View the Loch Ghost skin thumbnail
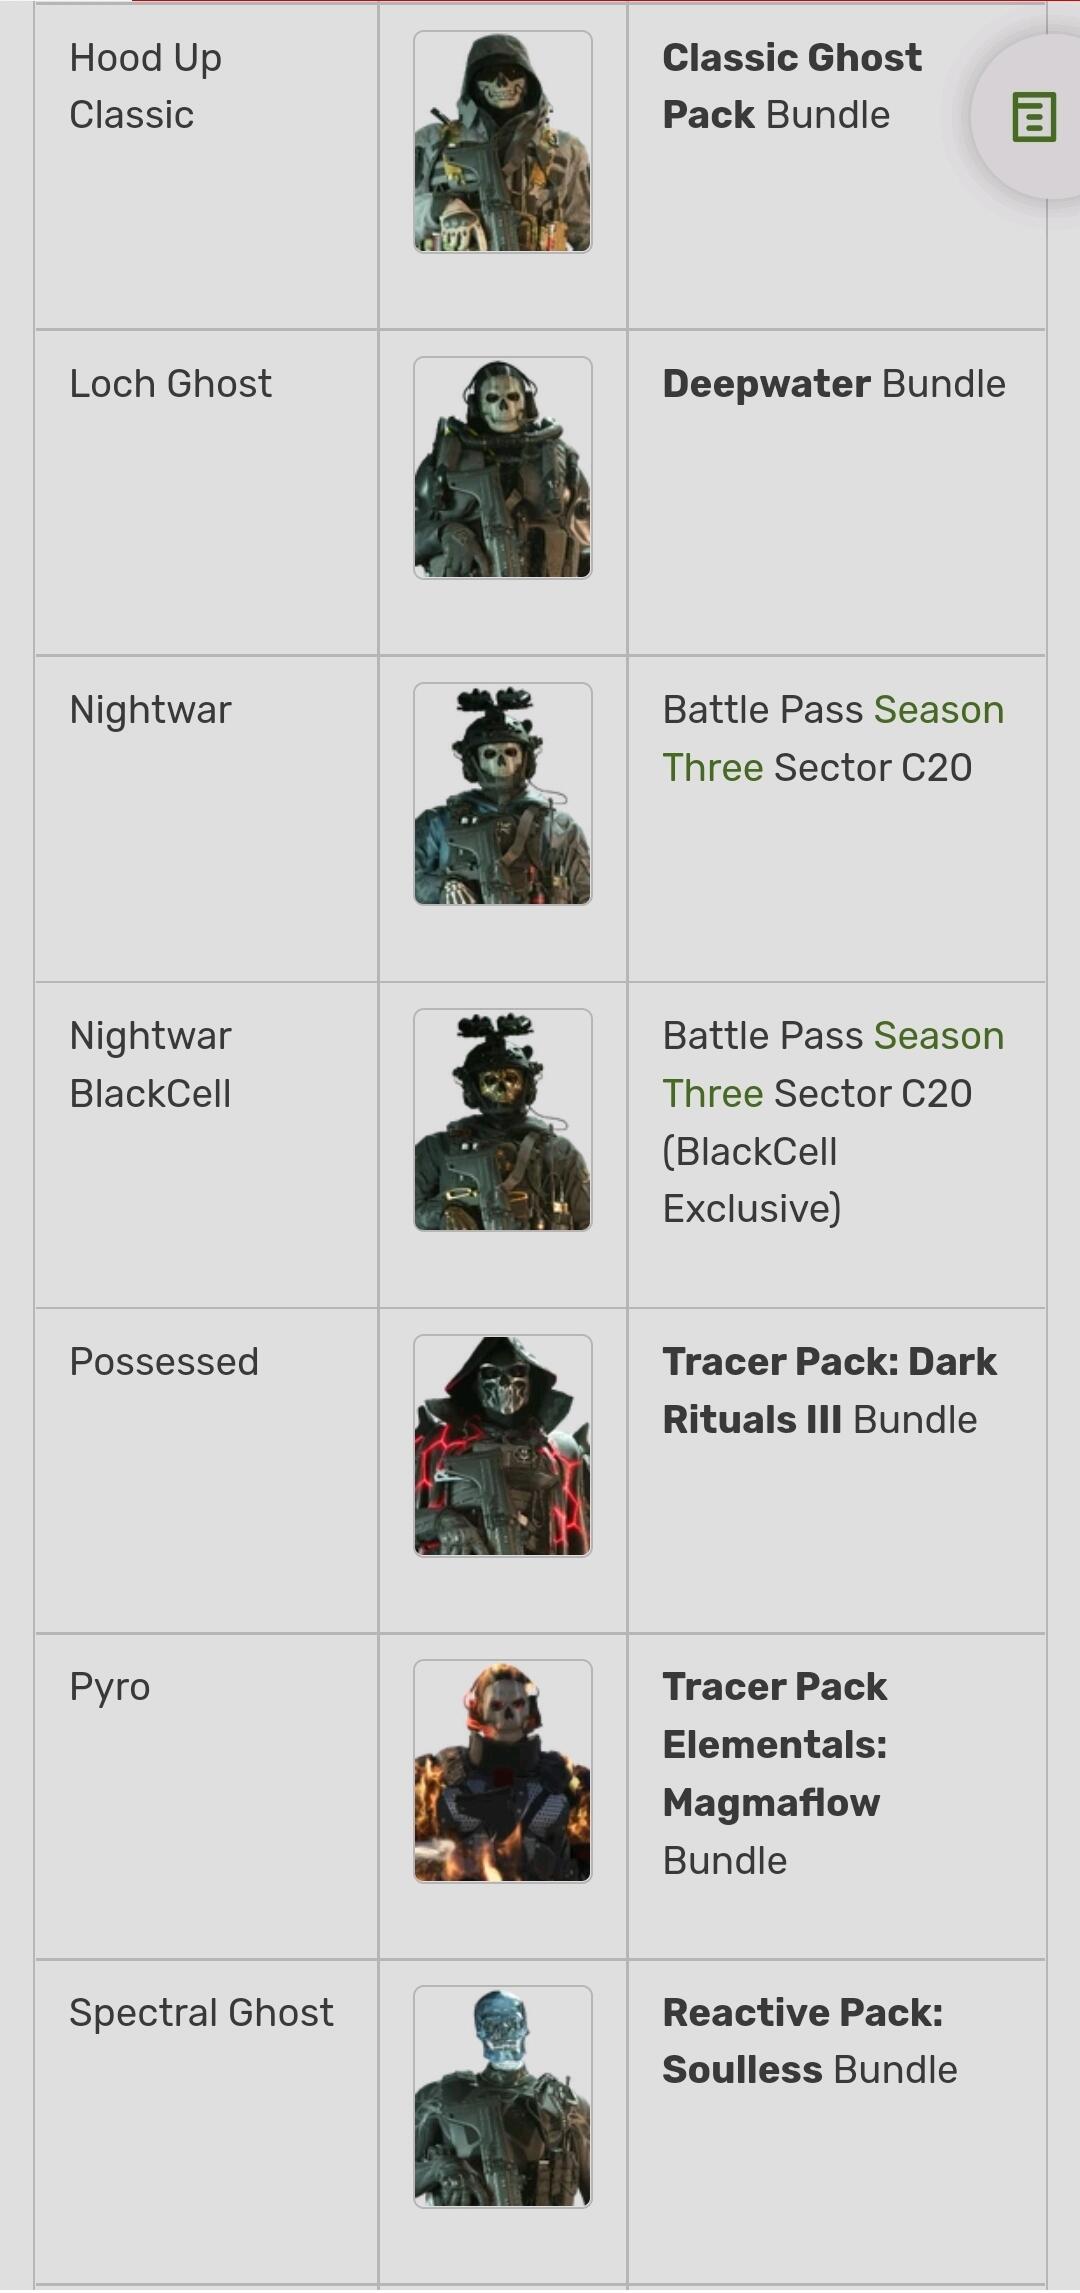This screenshot has width=1080, height=2293. [x=503, y=468]
